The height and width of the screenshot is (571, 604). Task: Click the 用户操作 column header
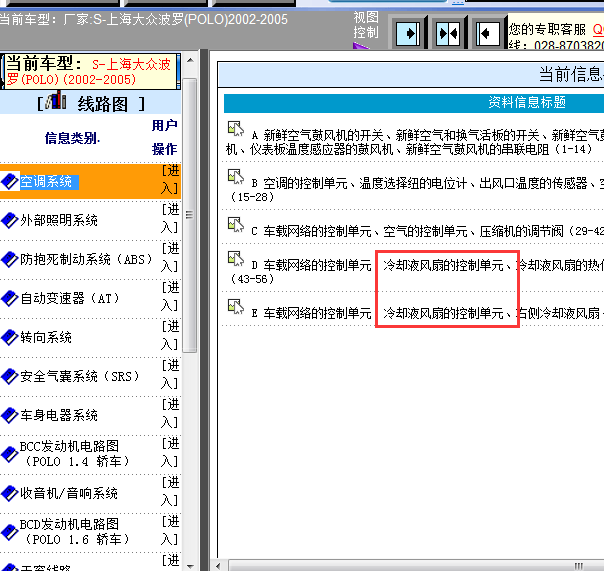(164, 137)
